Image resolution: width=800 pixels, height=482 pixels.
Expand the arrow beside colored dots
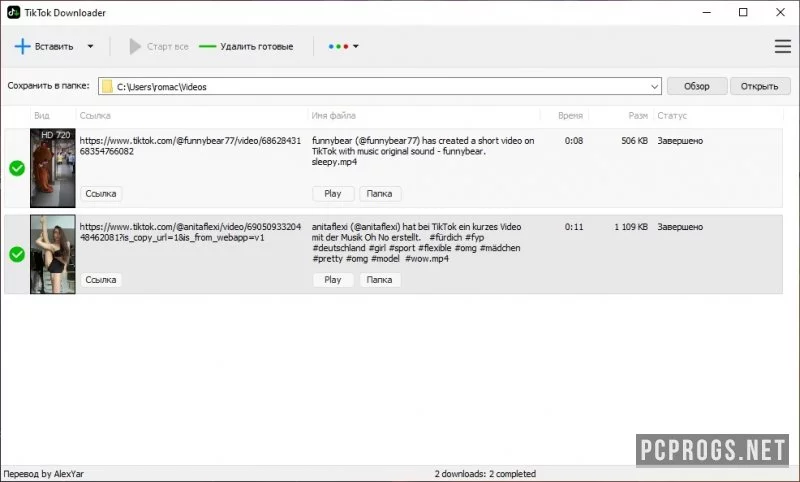click(x=356, y=46)
